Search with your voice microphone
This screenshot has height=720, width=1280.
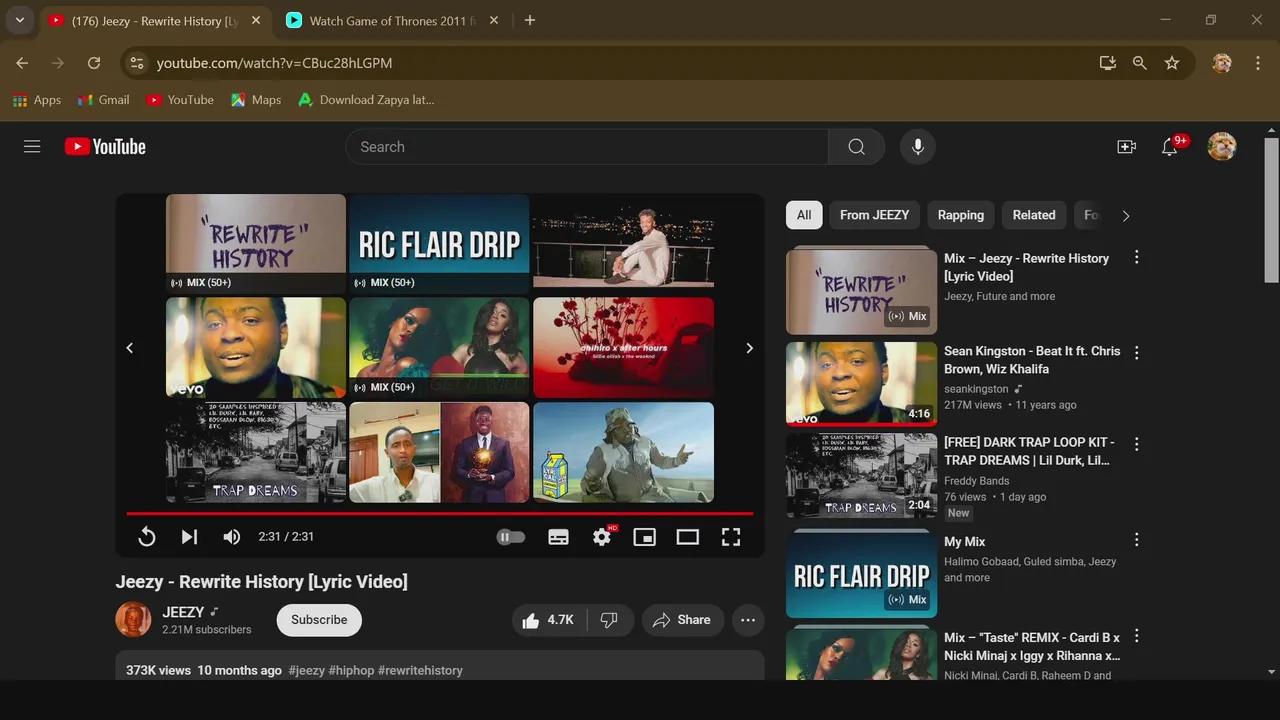[917, 147]
